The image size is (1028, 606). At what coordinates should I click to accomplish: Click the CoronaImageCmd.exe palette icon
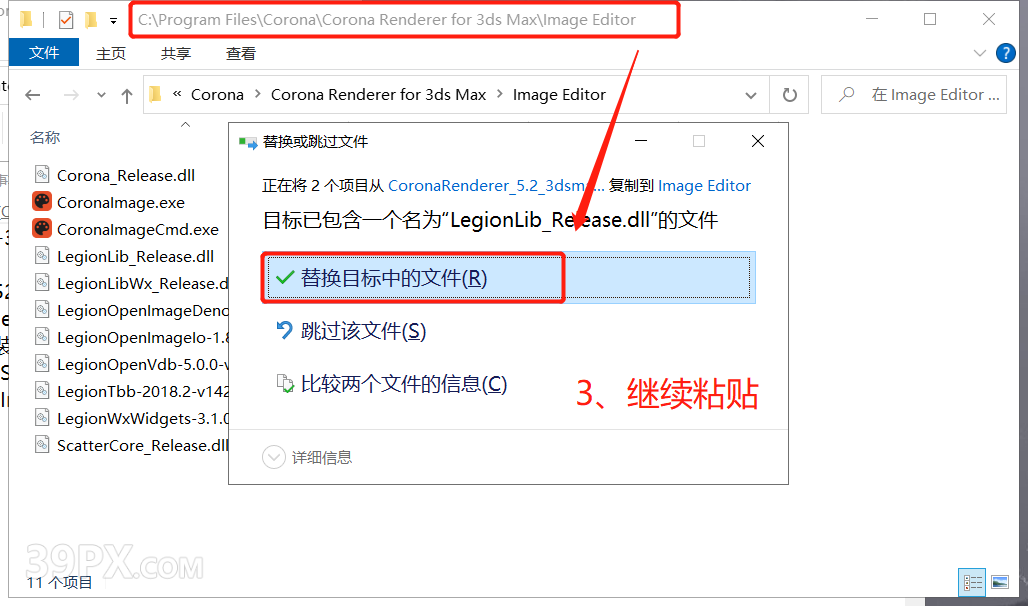coord(42,228)
